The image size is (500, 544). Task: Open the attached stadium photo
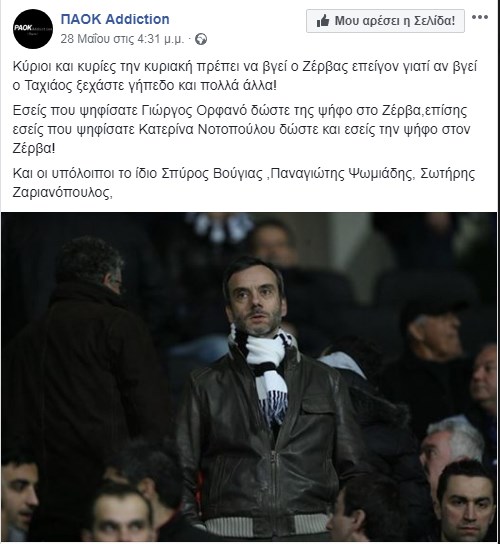coord(249,377)
